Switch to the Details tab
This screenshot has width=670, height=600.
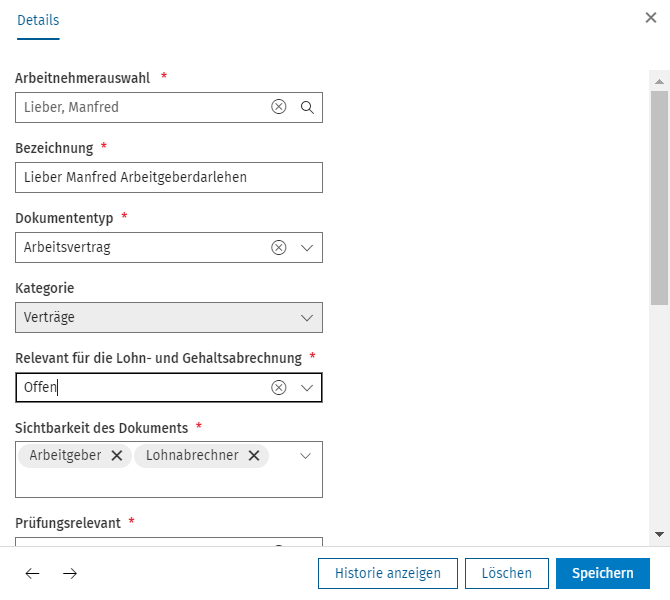click(x=38, y=20)
